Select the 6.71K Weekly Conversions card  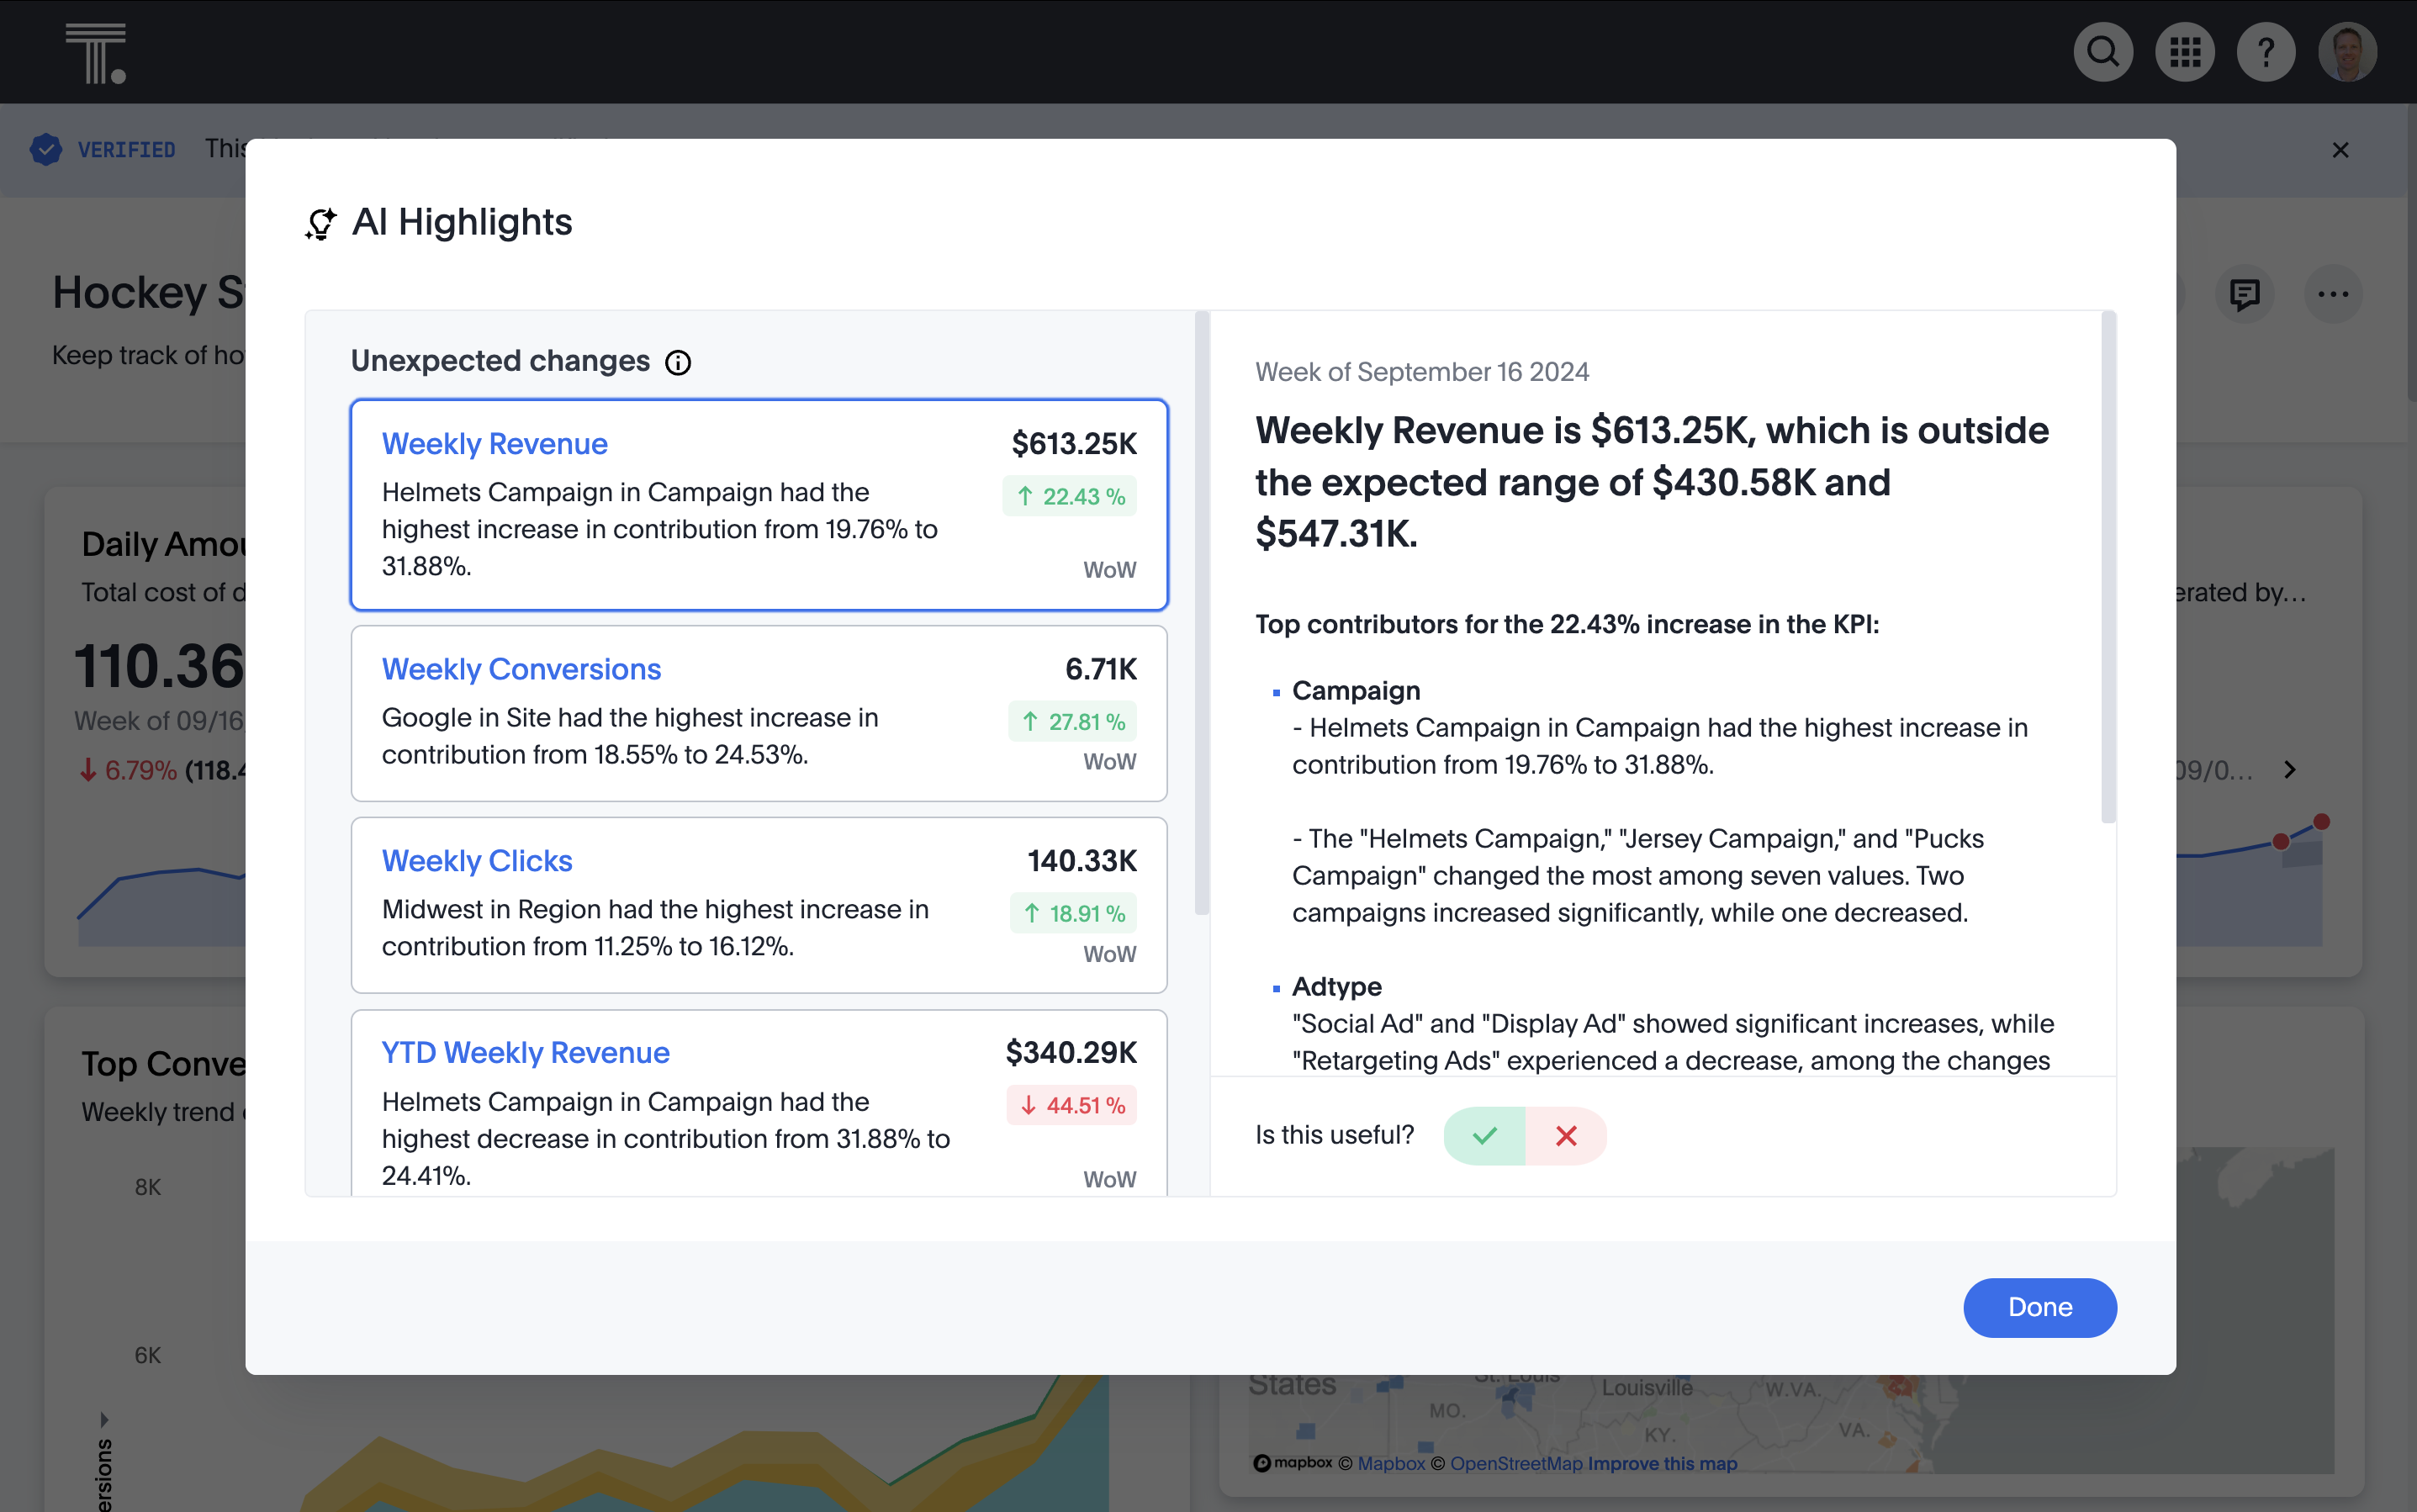[759, 713]
